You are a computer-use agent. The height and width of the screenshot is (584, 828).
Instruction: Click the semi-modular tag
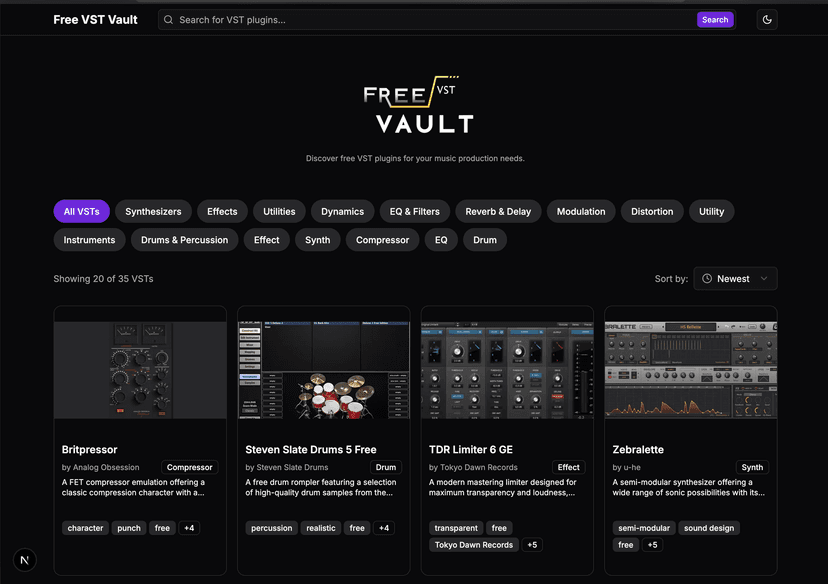pos(644,528)
